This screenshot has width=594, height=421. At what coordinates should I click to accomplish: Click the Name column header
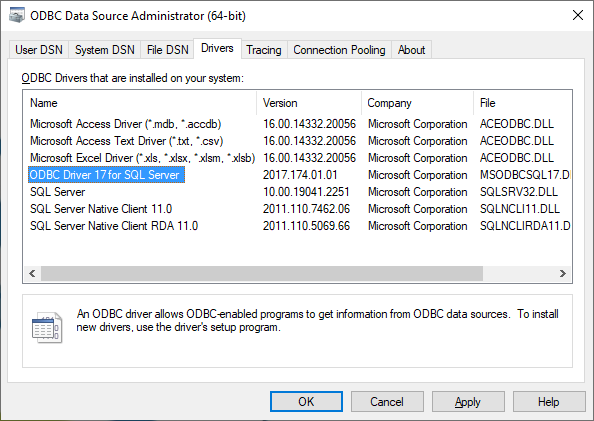pos(139,103)
